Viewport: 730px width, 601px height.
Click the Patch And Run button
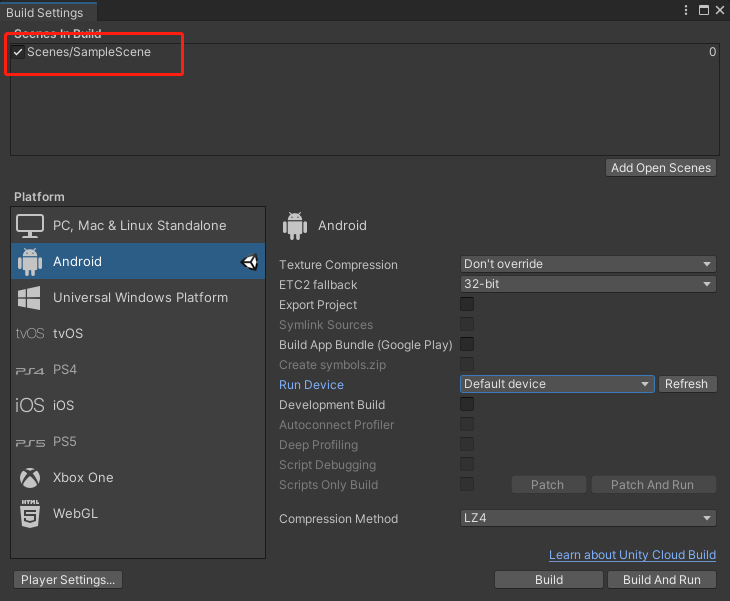[653, 485]
